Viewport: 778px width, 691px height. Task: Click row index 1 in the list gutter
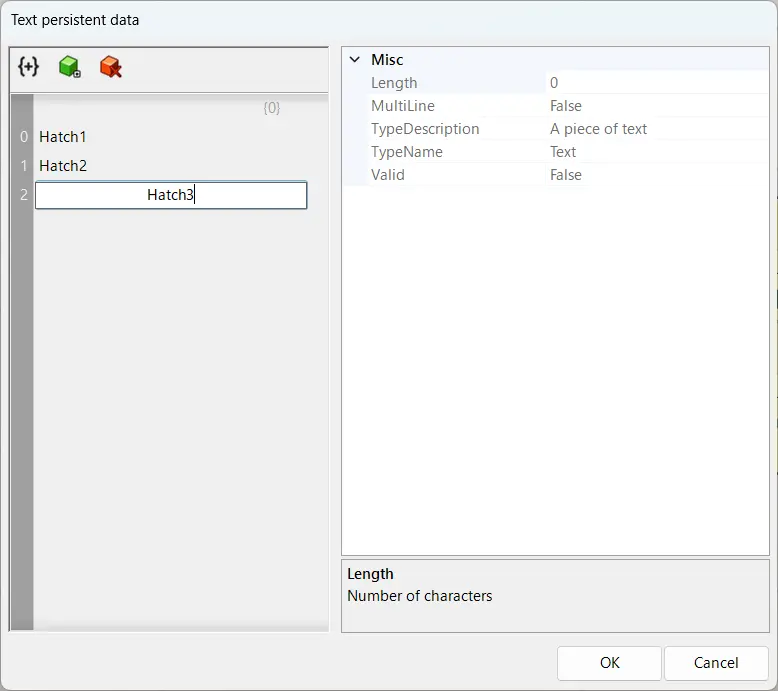click(24, 166)
